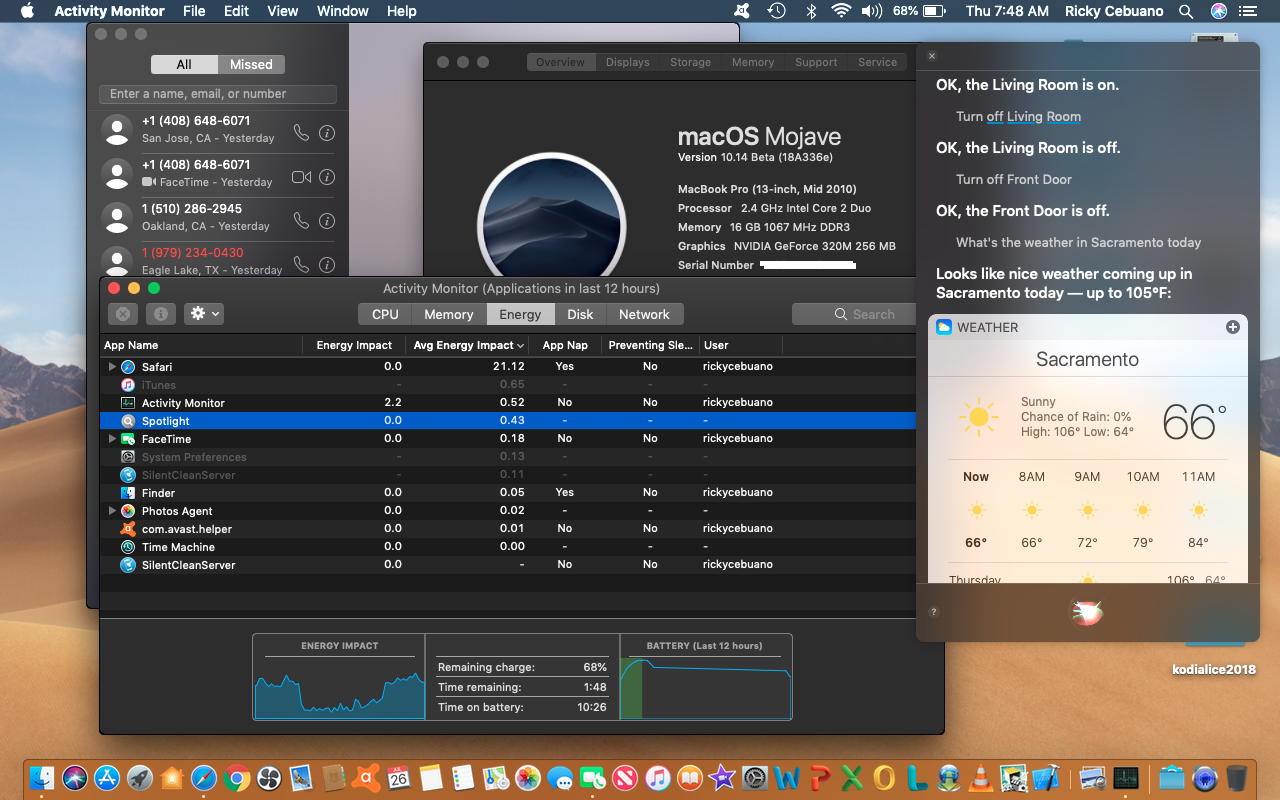Expand the Safari process row
The image size is (1280, 800).
click(x=112, y=367)
